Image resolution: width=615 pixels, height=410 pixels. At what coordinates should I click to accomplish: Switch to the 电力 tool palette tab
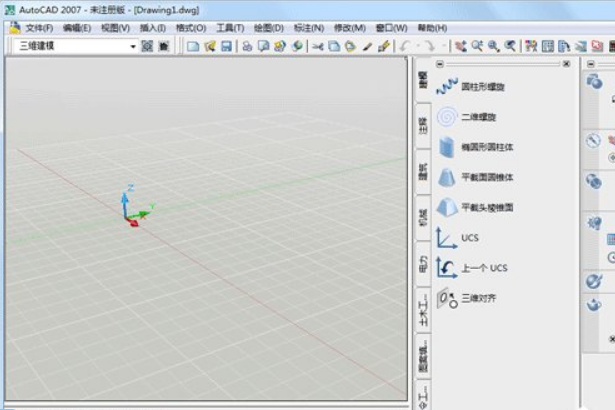(423, 264)
